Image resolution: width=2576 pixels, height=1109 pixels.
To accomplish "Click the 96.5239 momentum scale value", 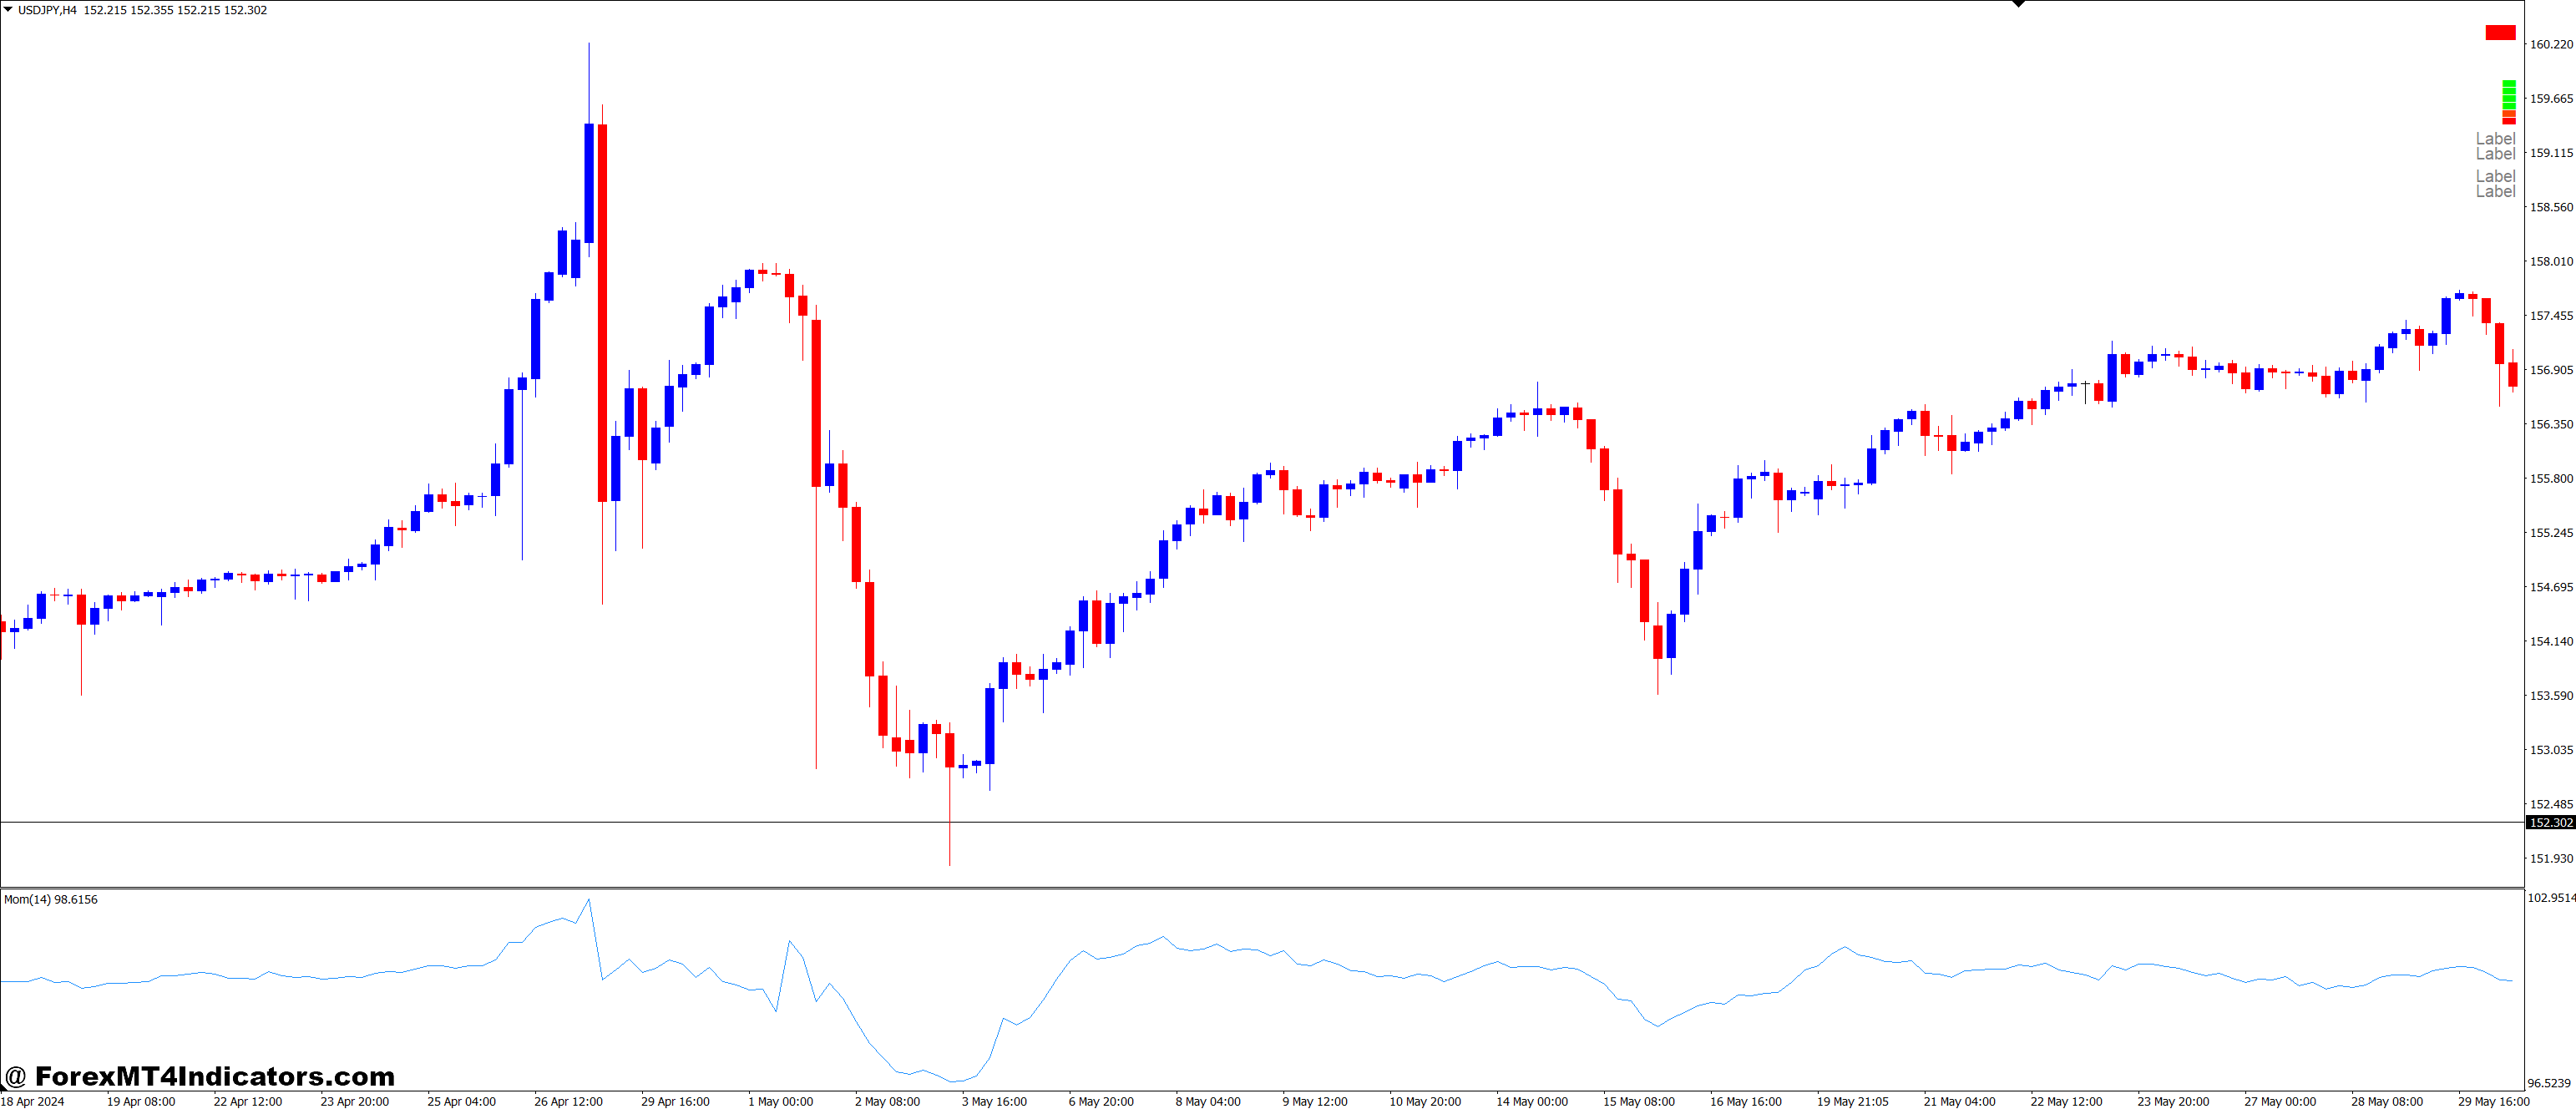I will pyautogui.click(x=2549, y=1082).
